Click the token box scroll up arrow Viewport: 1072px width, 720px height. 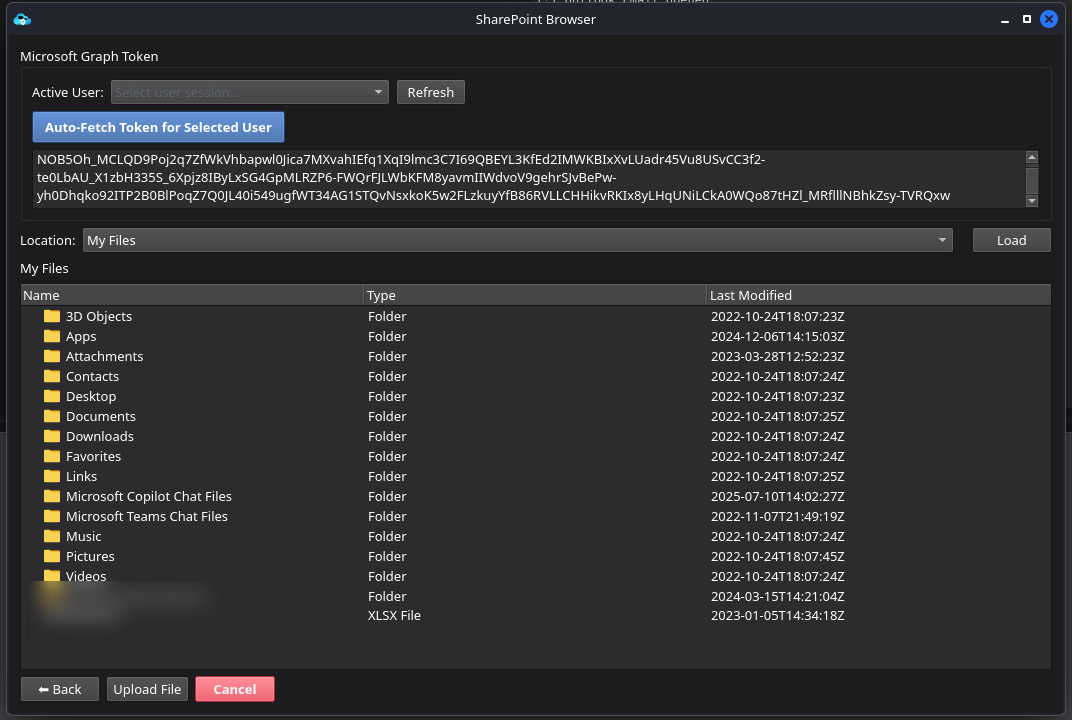[1032, 157]
